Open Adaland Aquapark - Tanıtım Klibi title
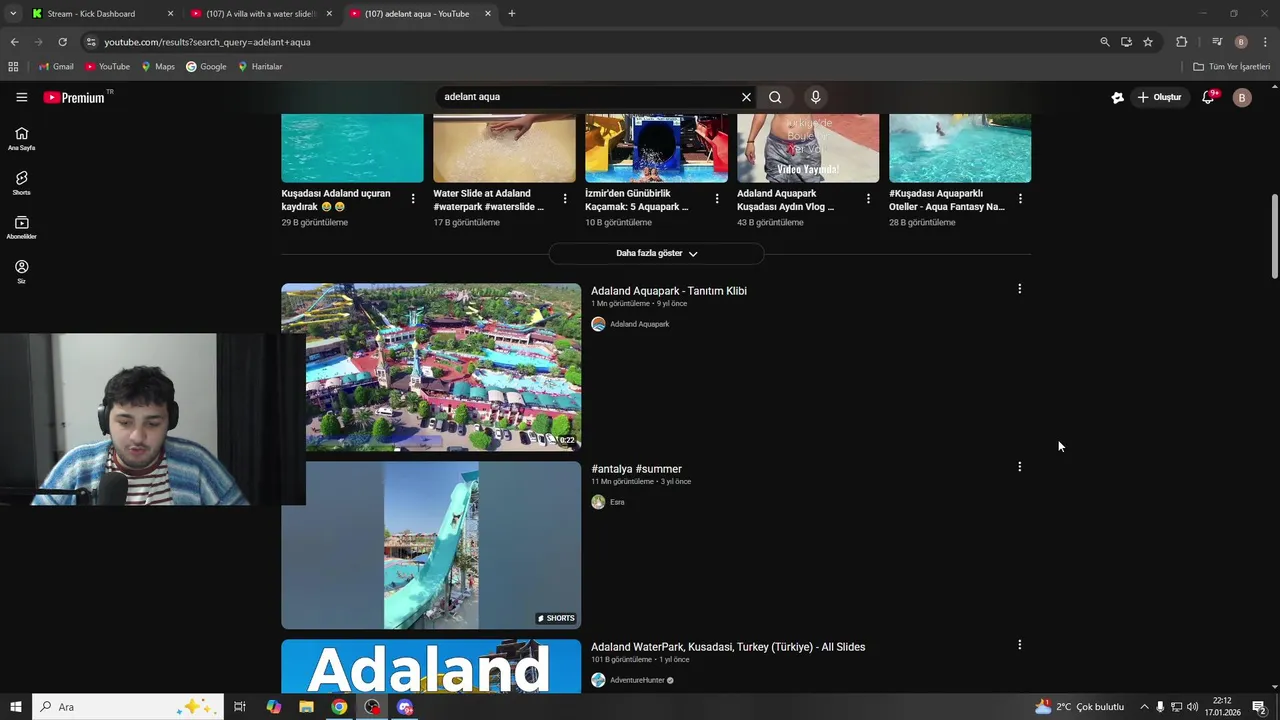 click(x=669, y=291)
